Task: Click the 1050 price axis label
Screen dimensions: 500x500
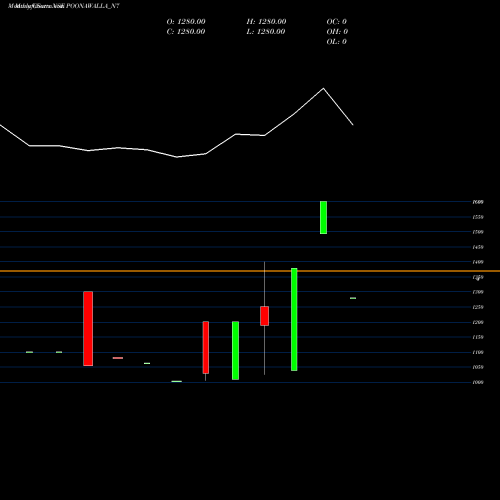Action: coord(478,367)
